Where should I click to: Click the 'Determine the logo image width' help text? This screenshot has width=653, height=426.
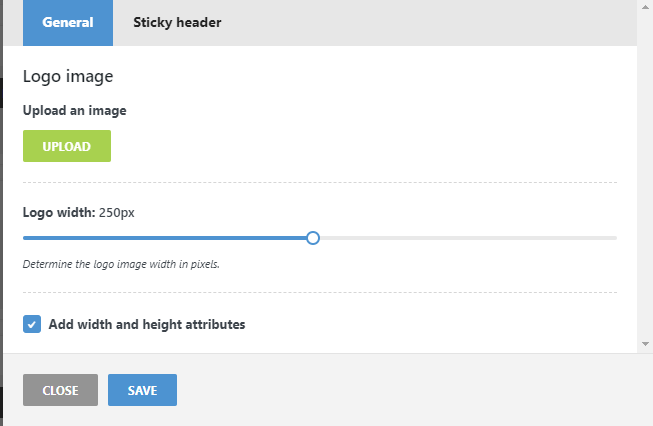pyautogui.click(x=121, y=265)
